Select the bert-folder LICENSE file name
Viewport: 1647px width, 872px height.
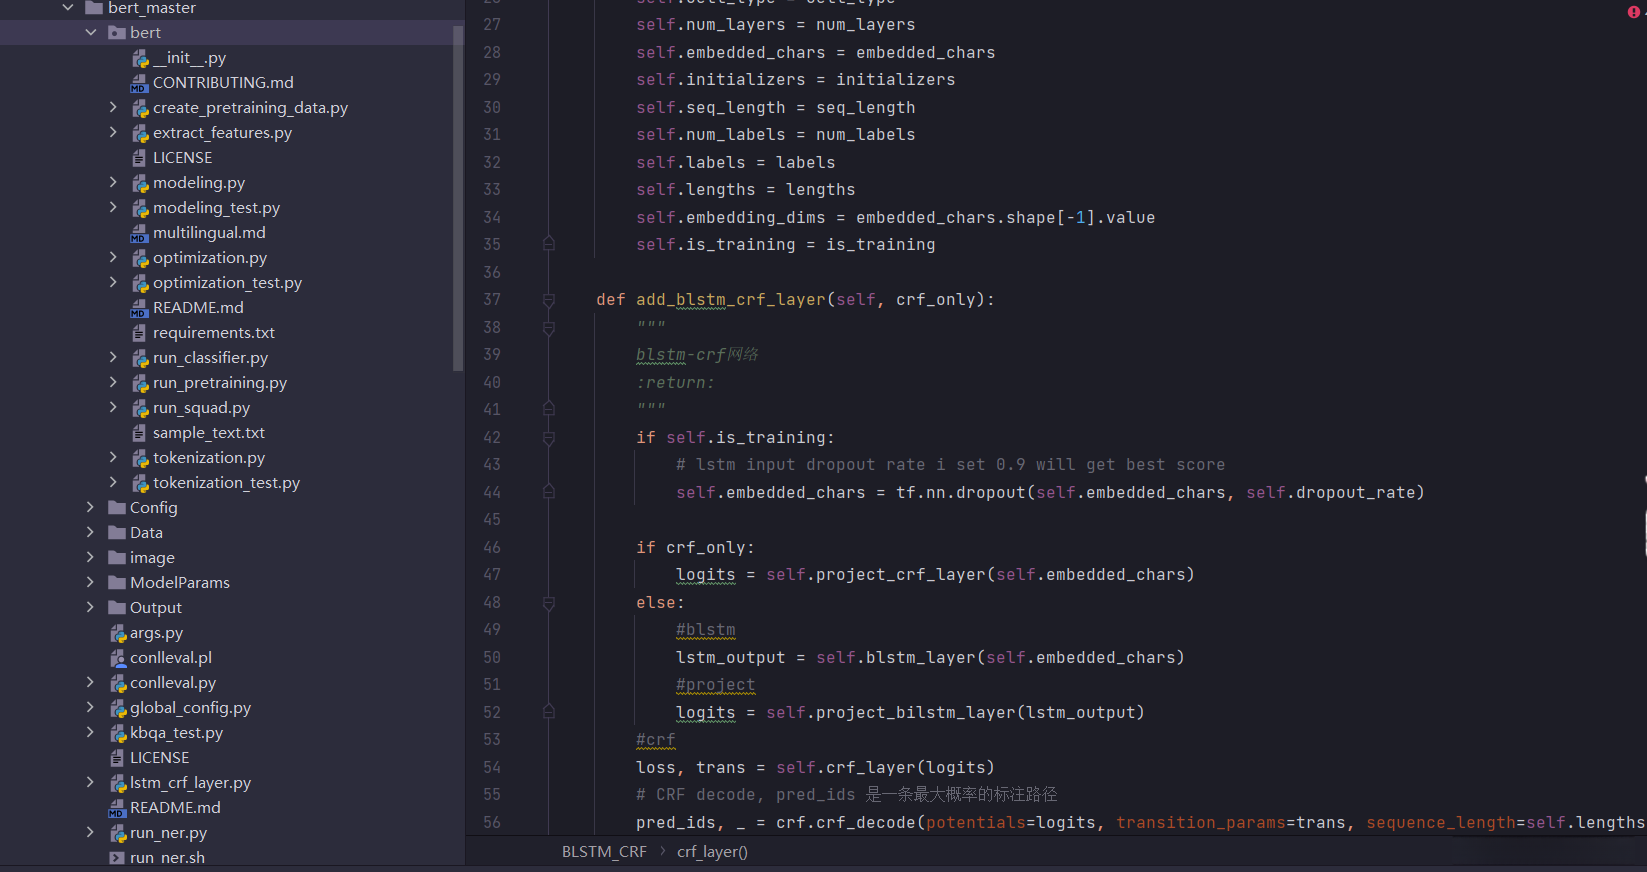(182, 158)
